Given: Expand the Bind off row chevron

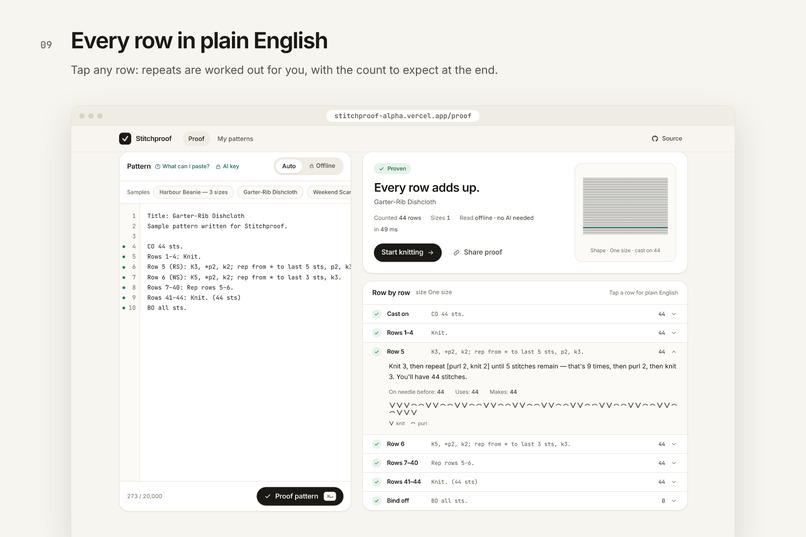Looking at the screenshot, I should tap(674, 501).
